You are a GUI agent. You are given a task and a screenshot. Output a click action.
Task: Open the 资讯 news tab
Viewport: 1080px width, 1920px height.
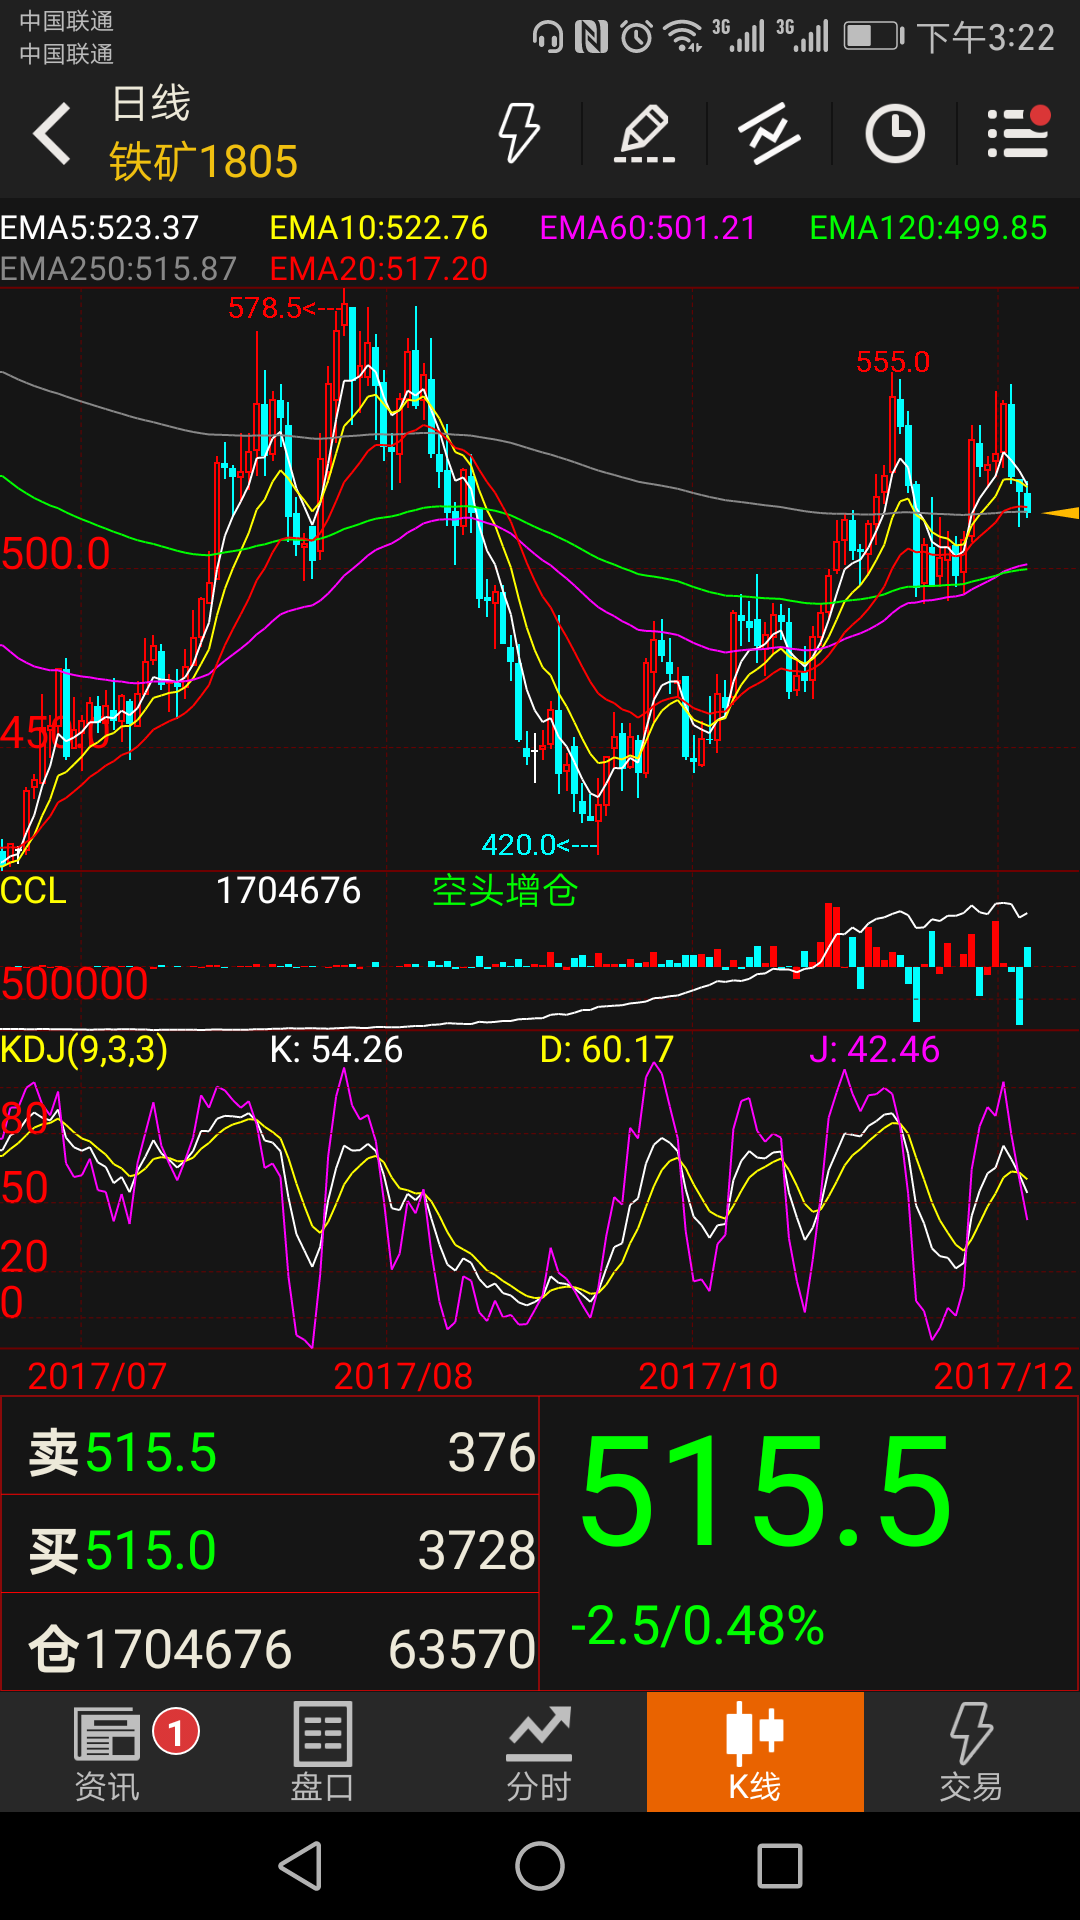click(108, 1752)
